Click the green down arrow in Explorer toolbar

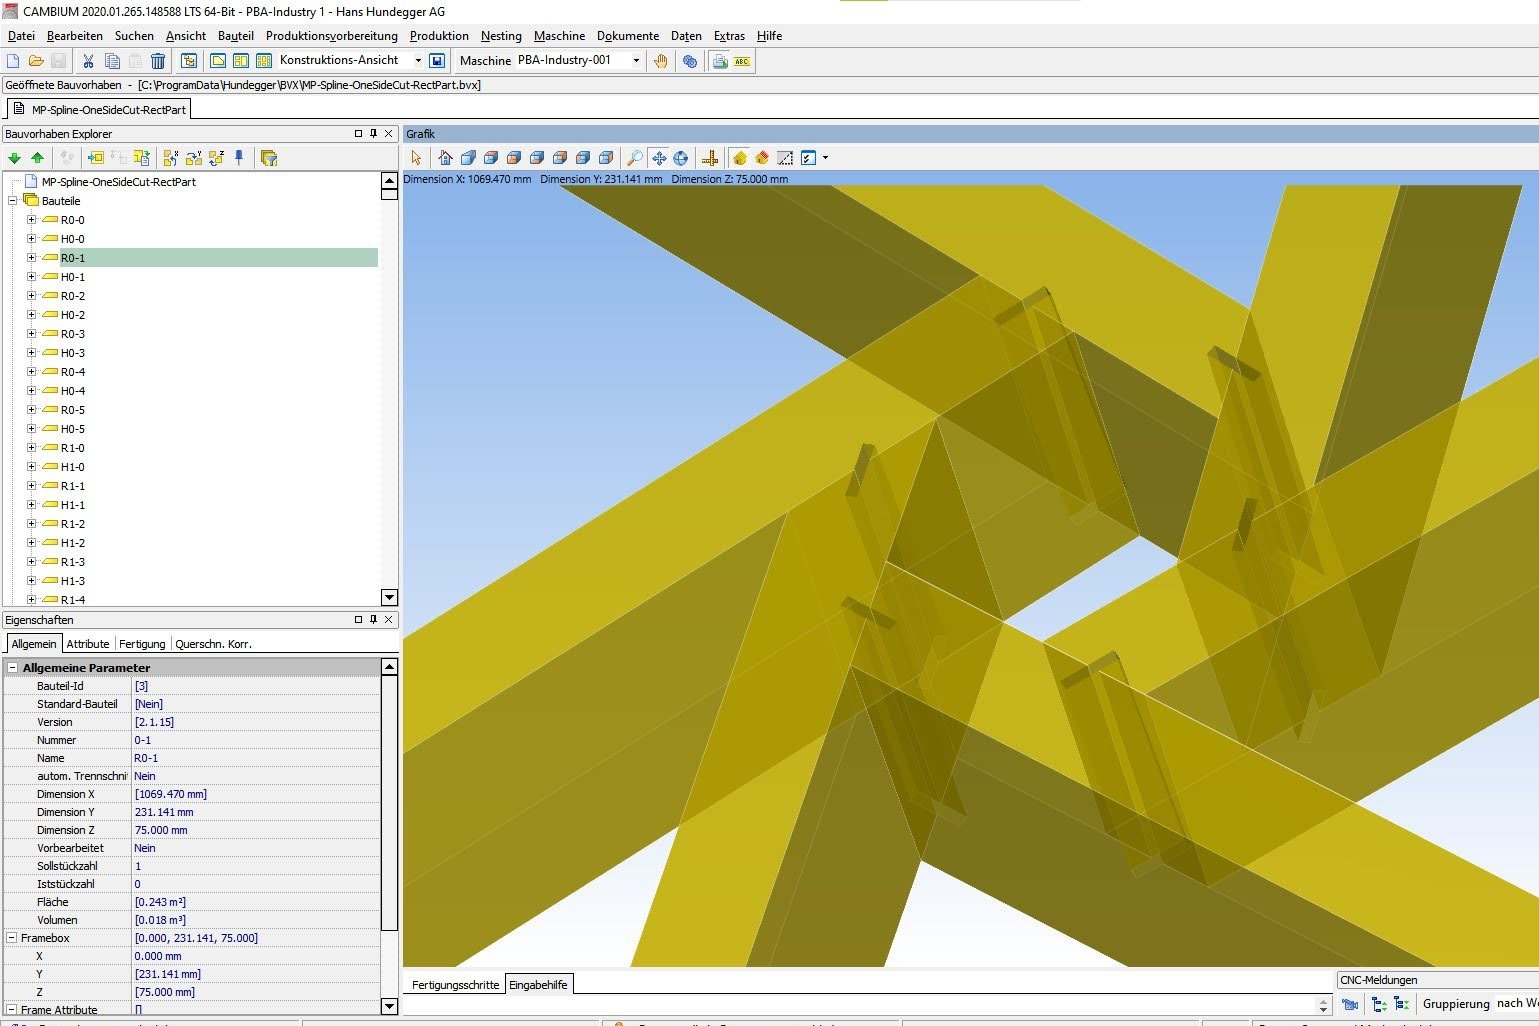pos(14,158)
